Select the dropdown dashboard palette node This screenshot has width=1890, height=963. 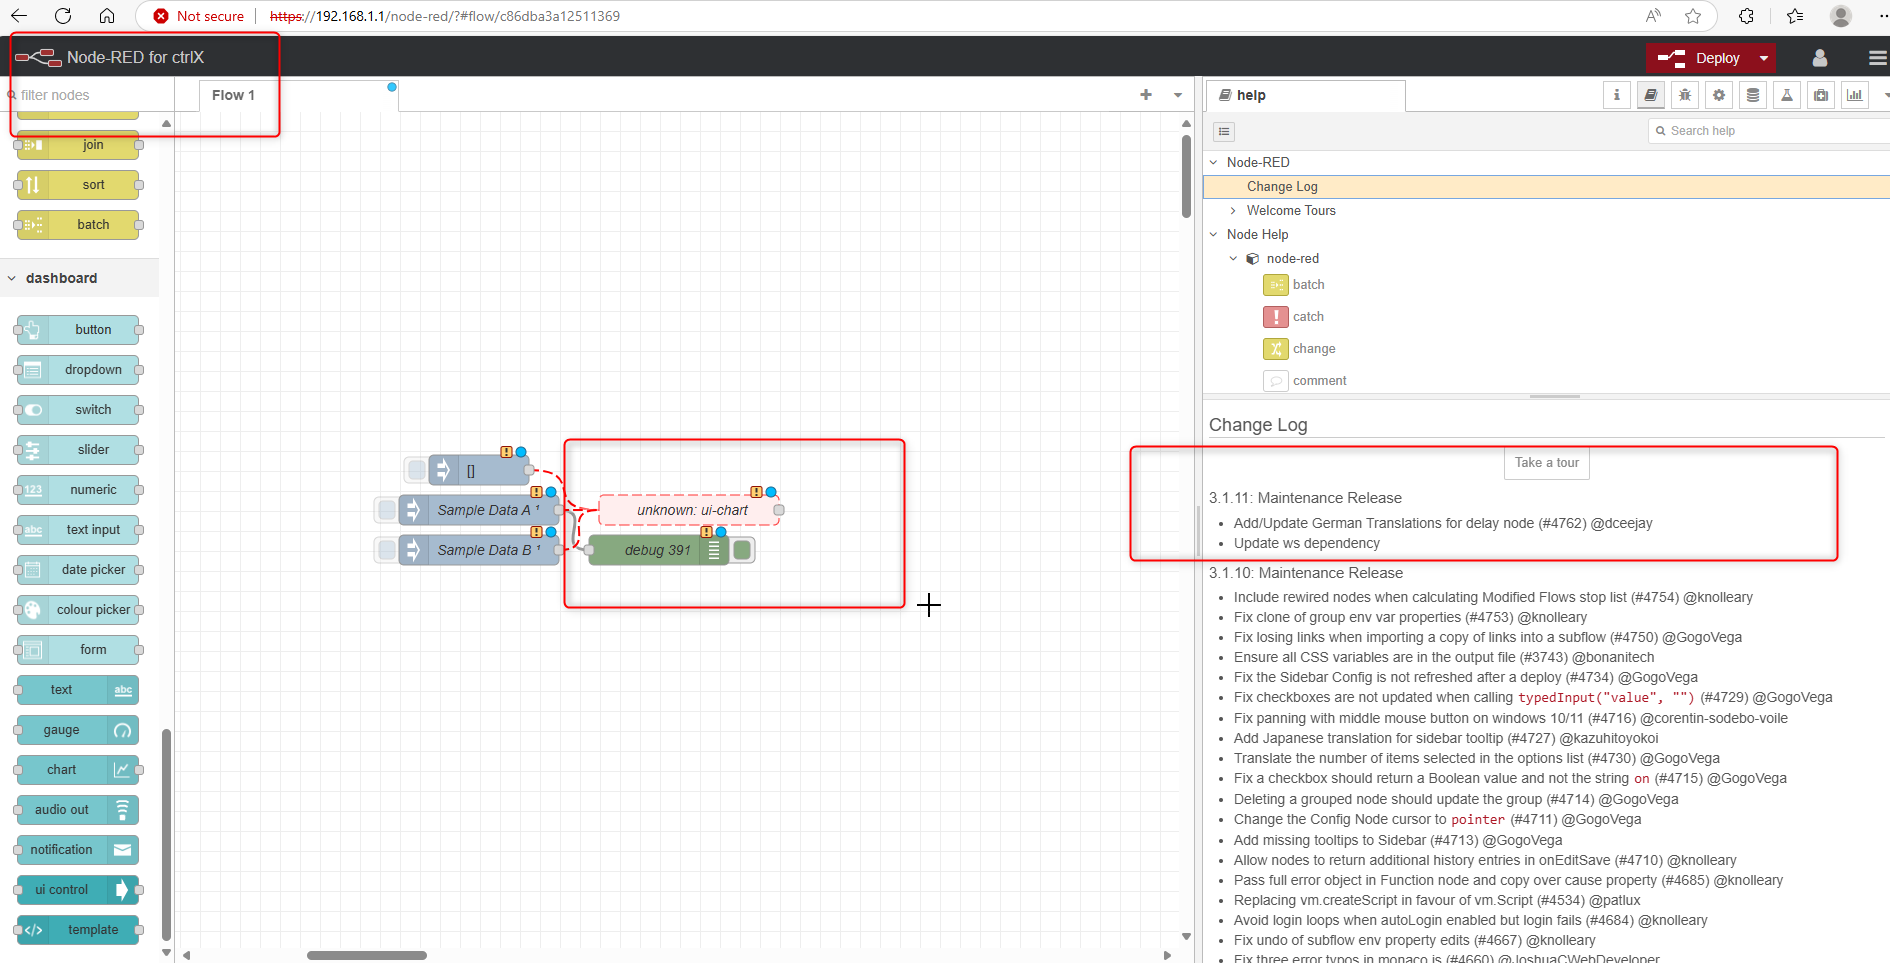click(x=78, y=370)
